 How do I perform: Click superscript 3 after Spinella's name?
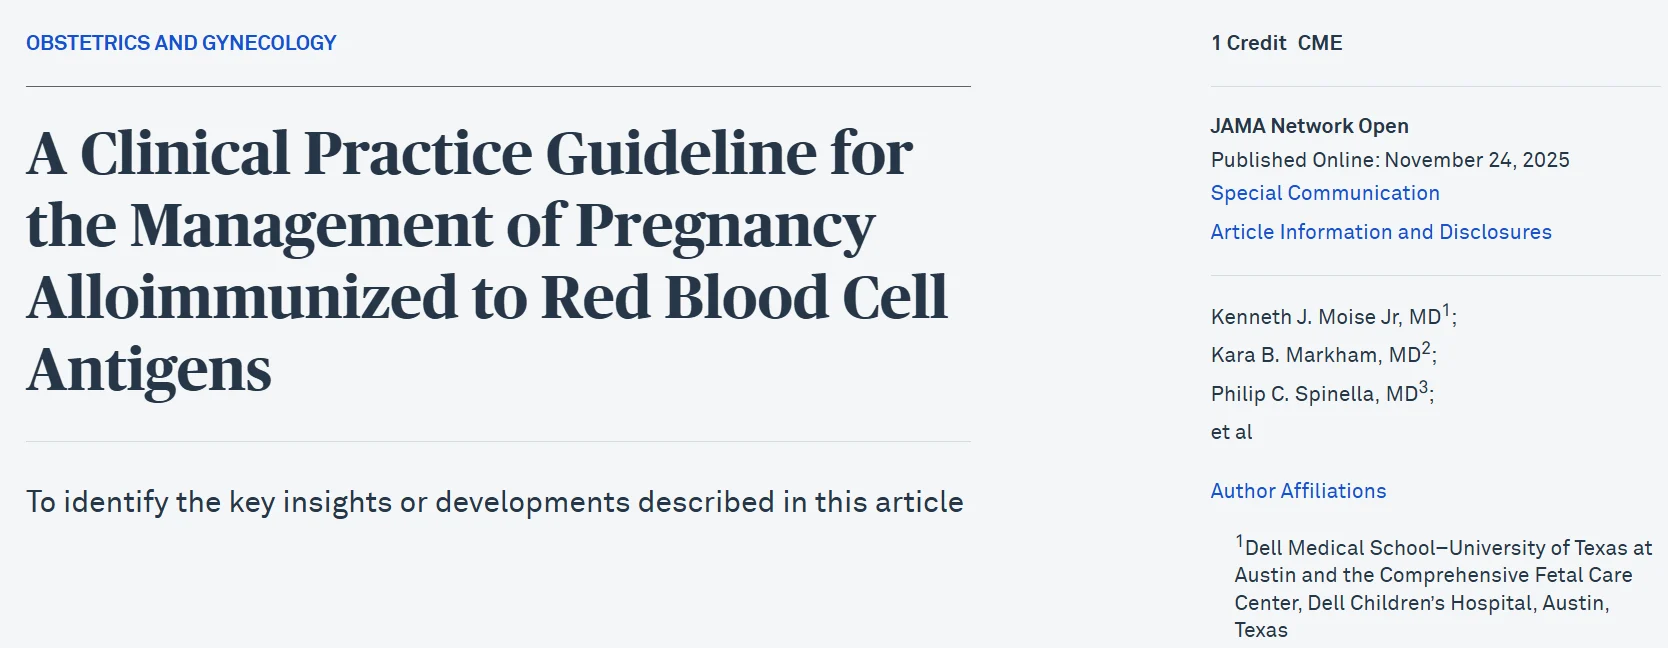1424,388
